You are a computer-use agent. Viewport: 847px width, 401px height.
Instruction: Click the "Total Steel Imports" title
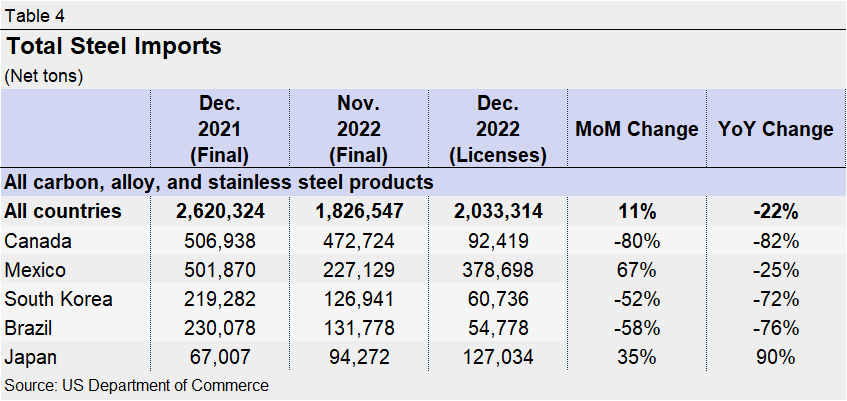114,47
